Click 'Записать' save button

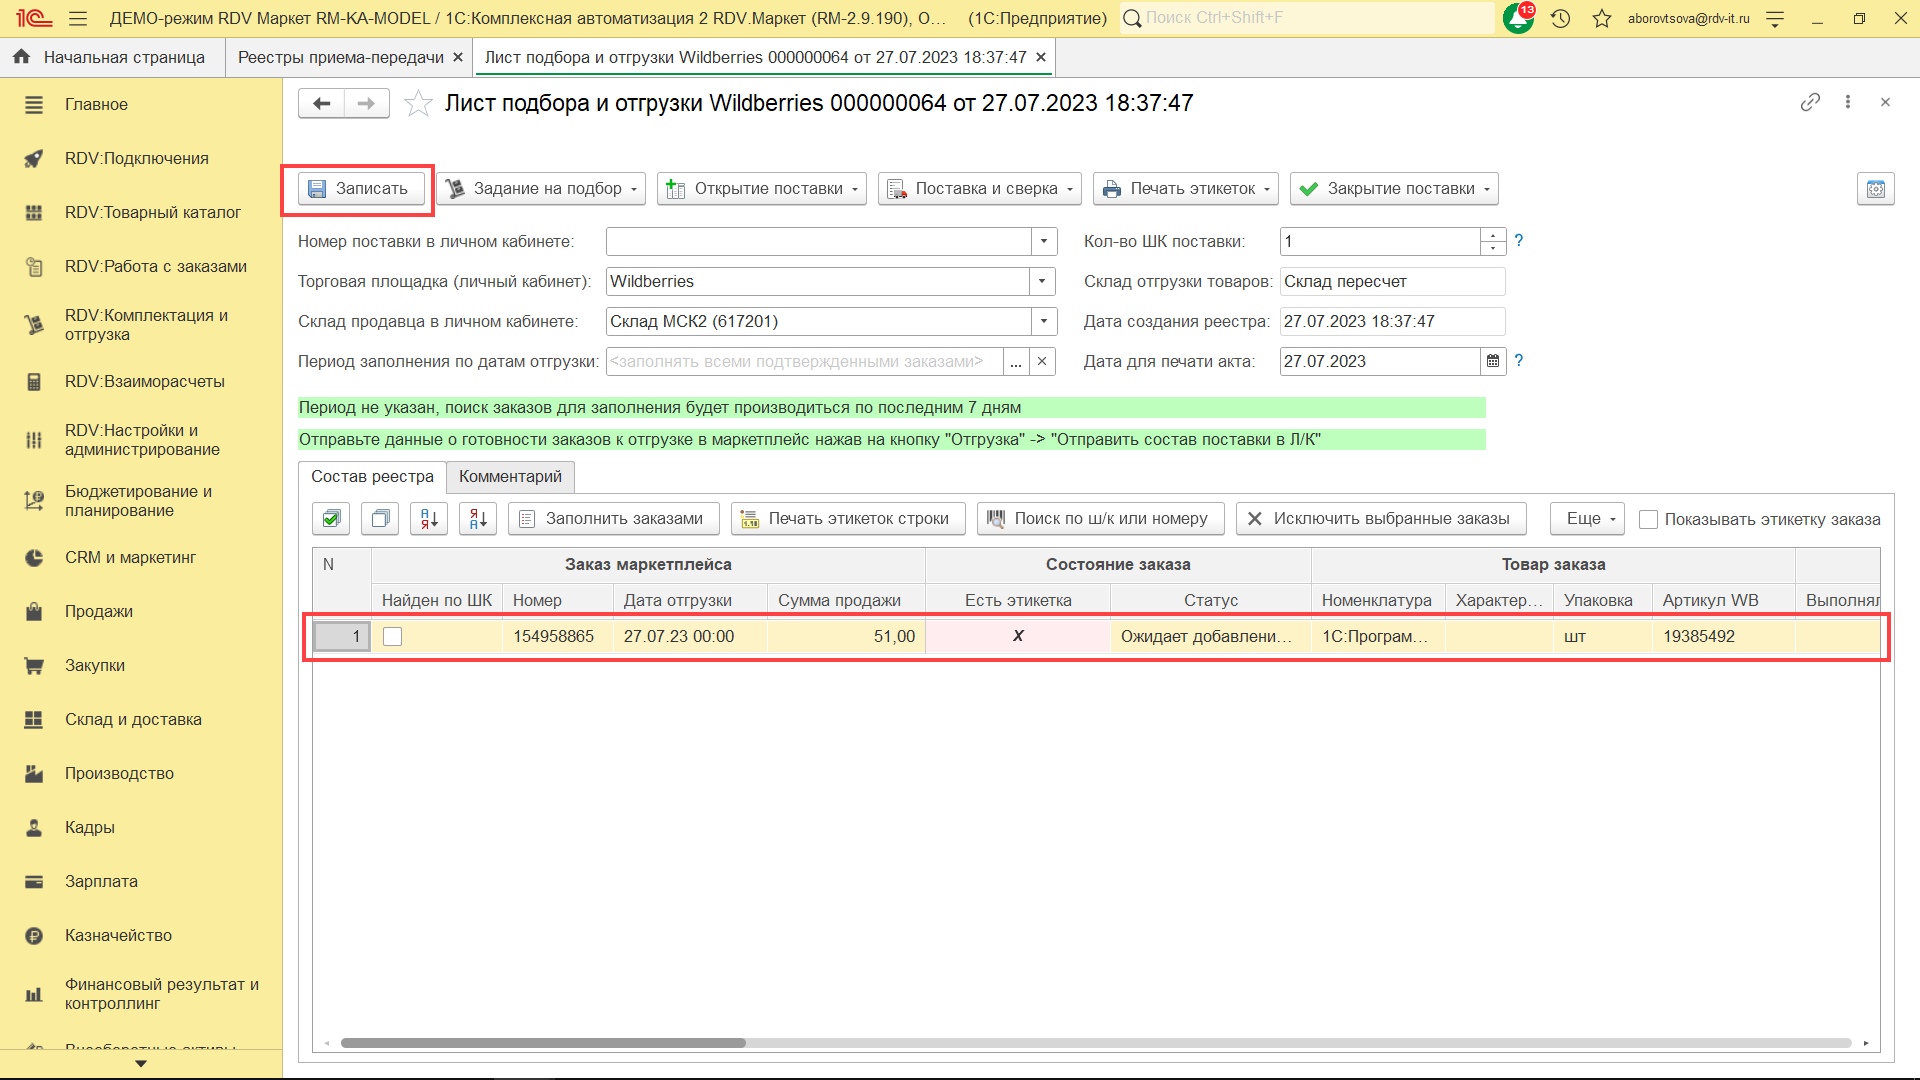pos(360,189)
